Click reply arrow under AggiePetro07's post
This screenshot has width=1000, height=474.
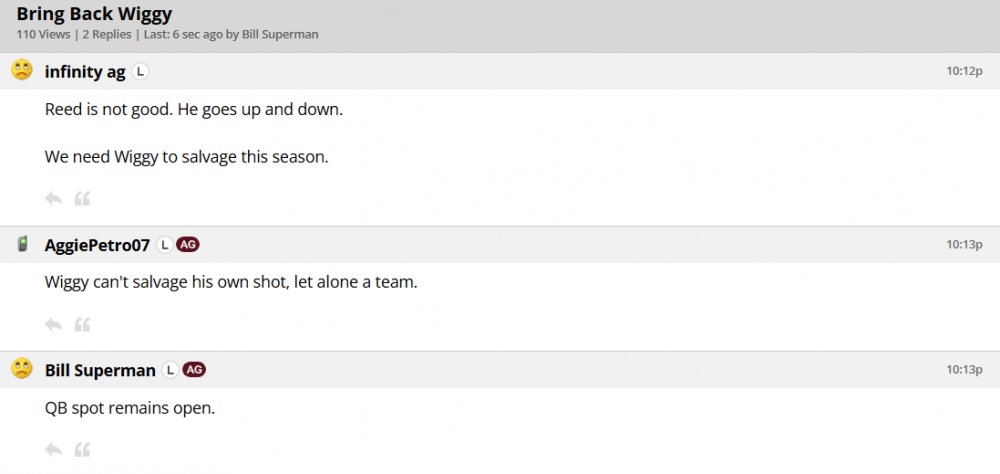pos(54,324)
